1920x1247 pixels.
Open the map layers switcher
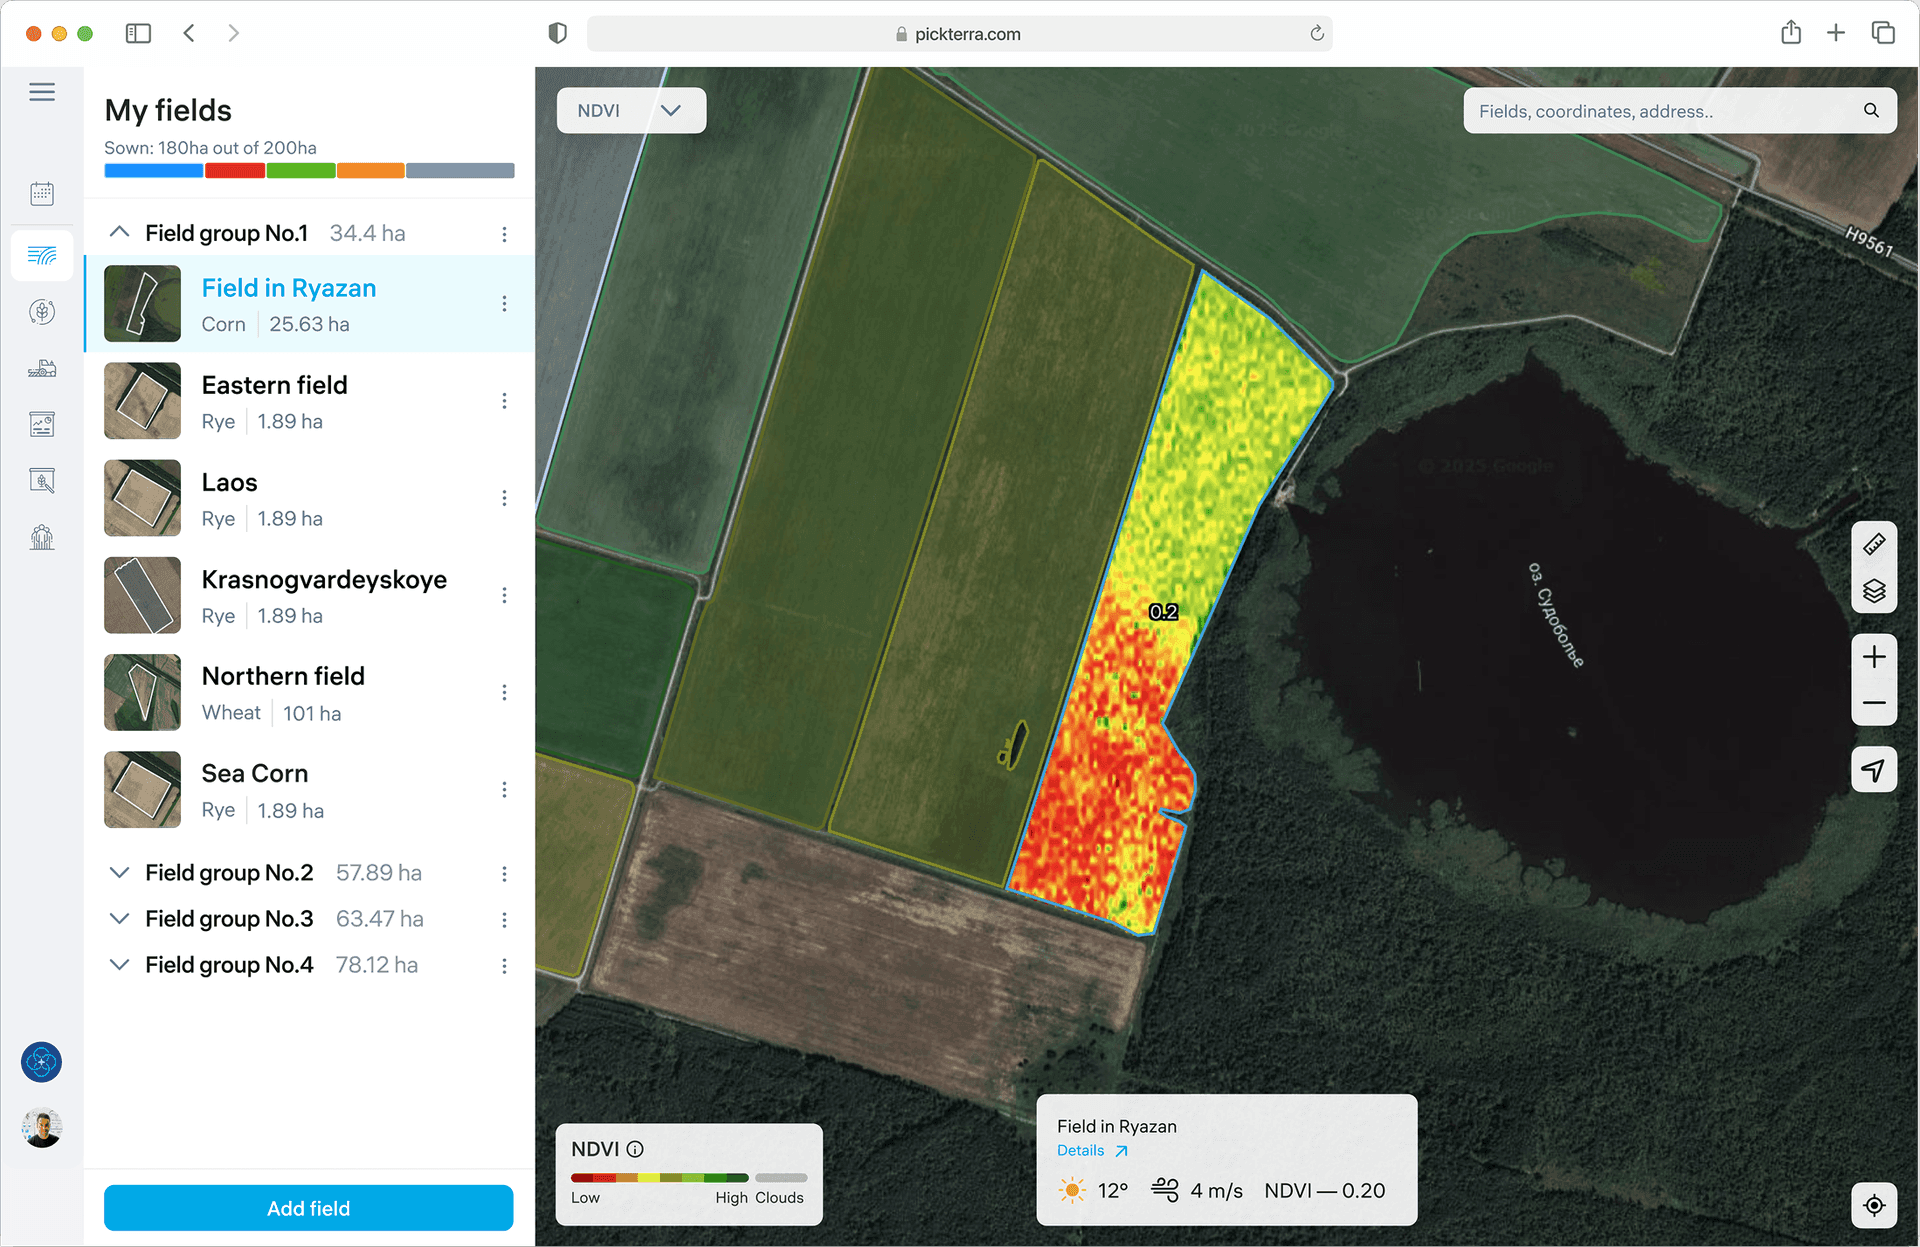pyautogui.click(x=1874, y=591)
